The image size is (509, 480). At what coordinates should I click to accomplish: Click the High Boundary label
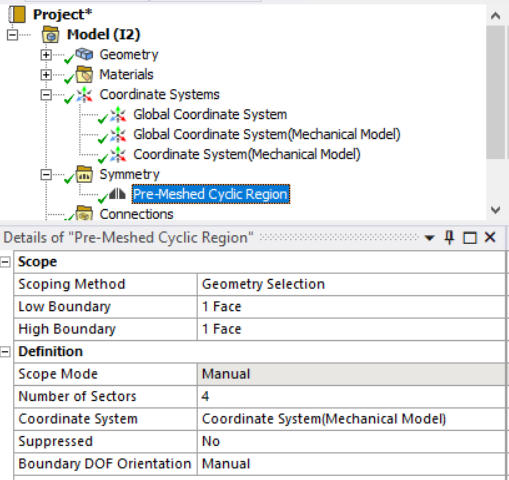click(x=67, y=329)
